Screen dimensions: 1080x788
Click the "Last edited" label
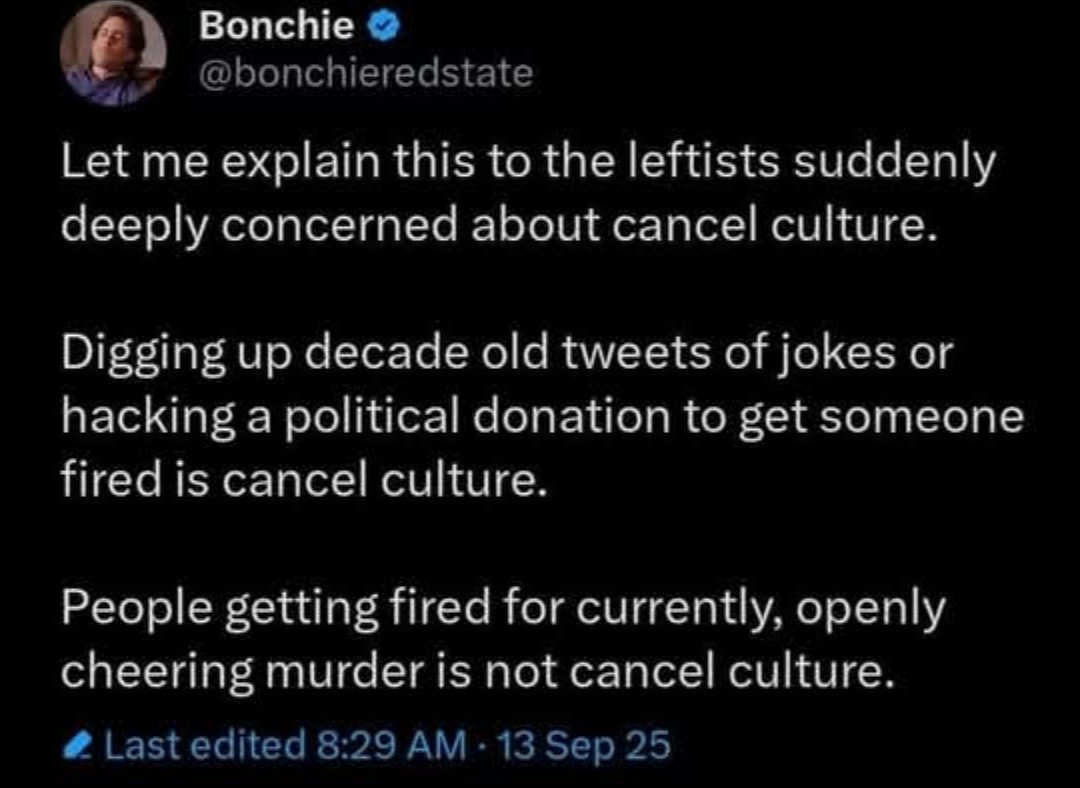click(x=204, y=746)
